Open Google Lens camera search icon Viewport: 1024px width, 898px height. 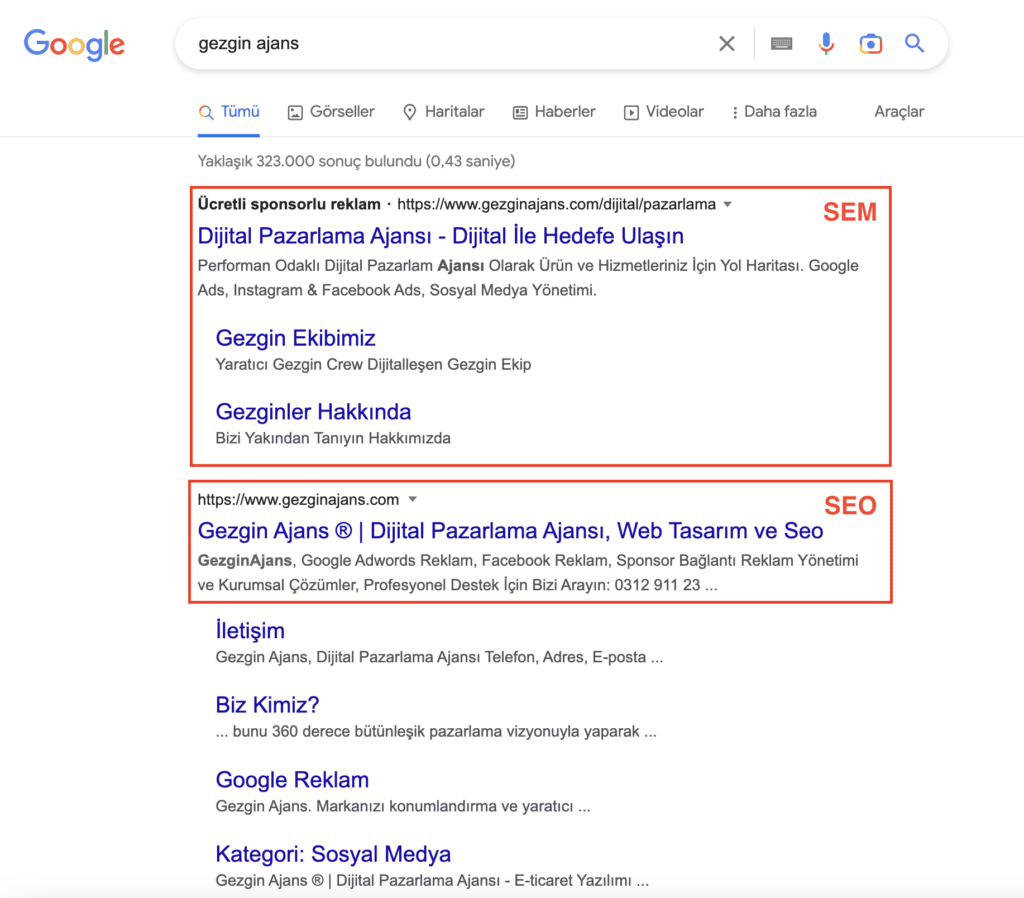click(871, 43)
